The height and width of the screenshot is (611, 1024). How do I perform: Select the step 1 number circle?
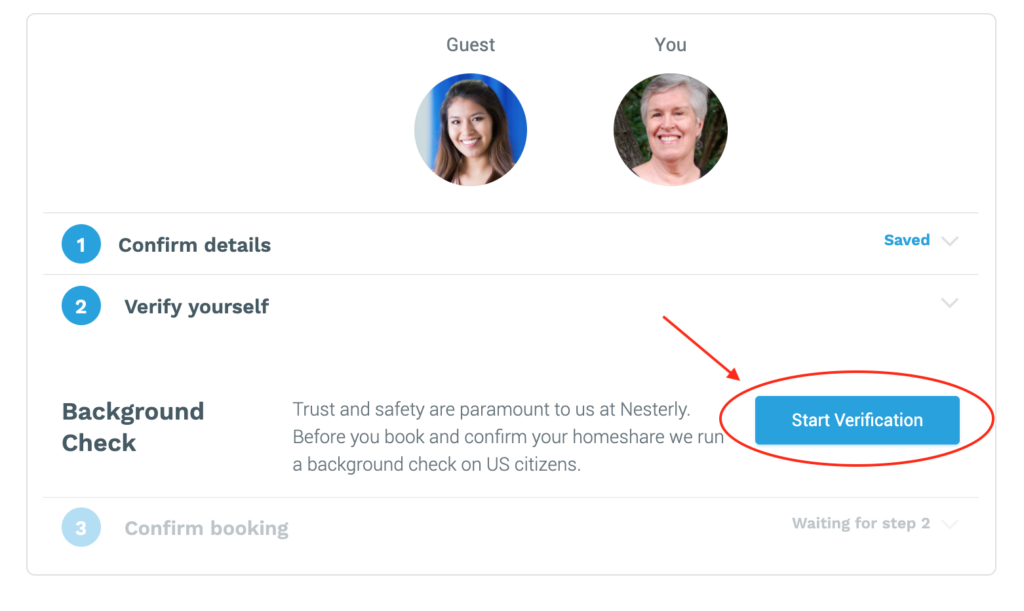click(x=81, y=244)
